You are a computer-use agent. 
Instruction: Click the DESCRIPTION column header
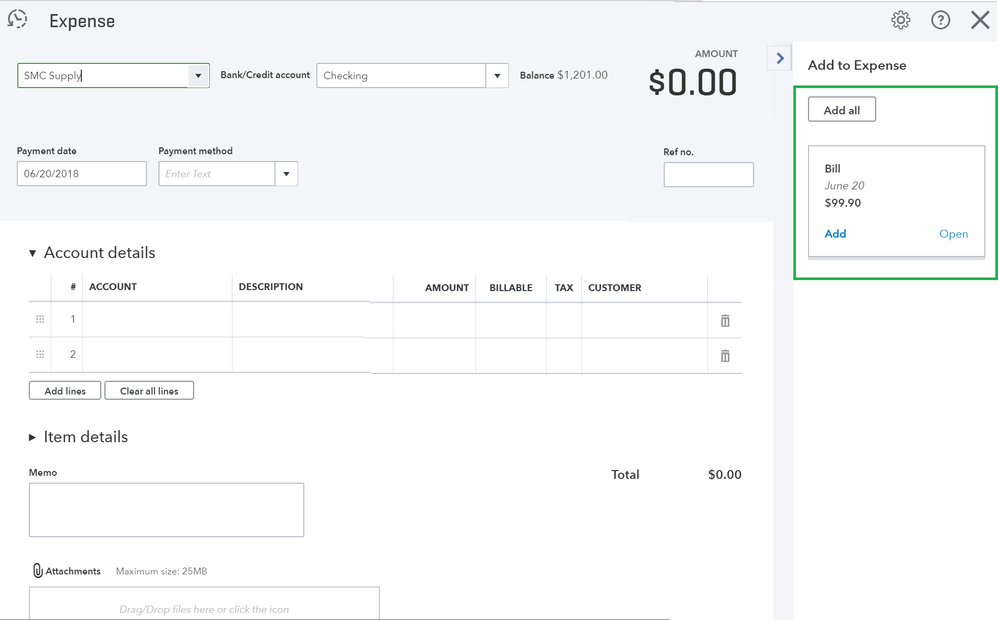[x=271, y=287]
